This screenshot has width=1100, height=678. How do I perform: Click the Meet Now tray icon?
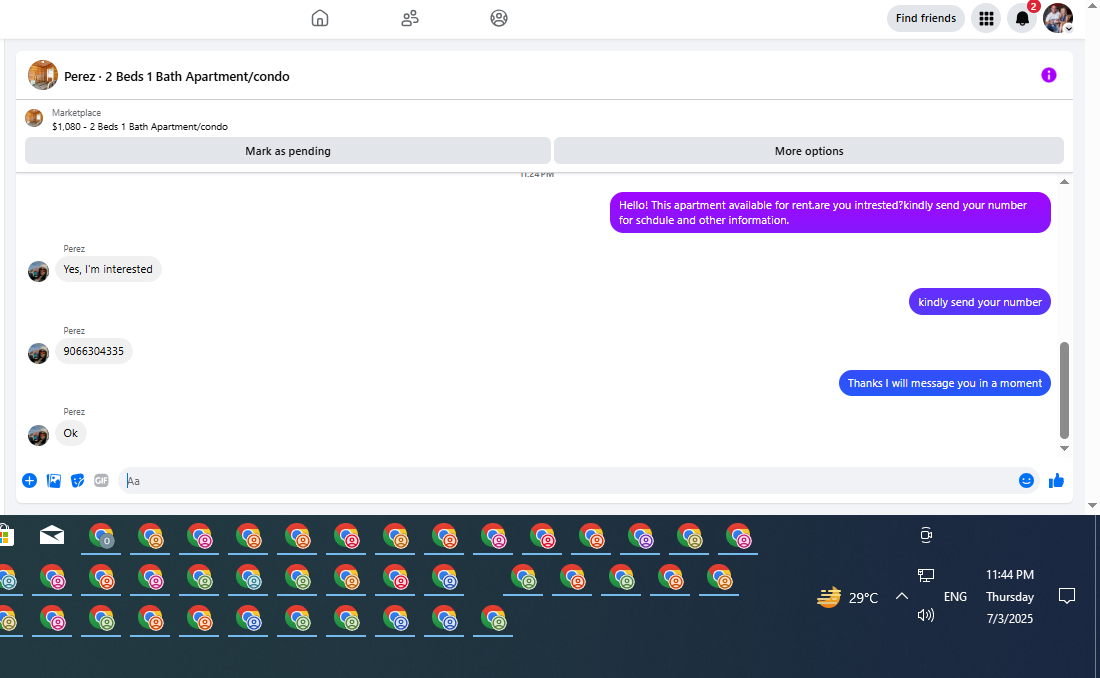click(x=926, y=535)
